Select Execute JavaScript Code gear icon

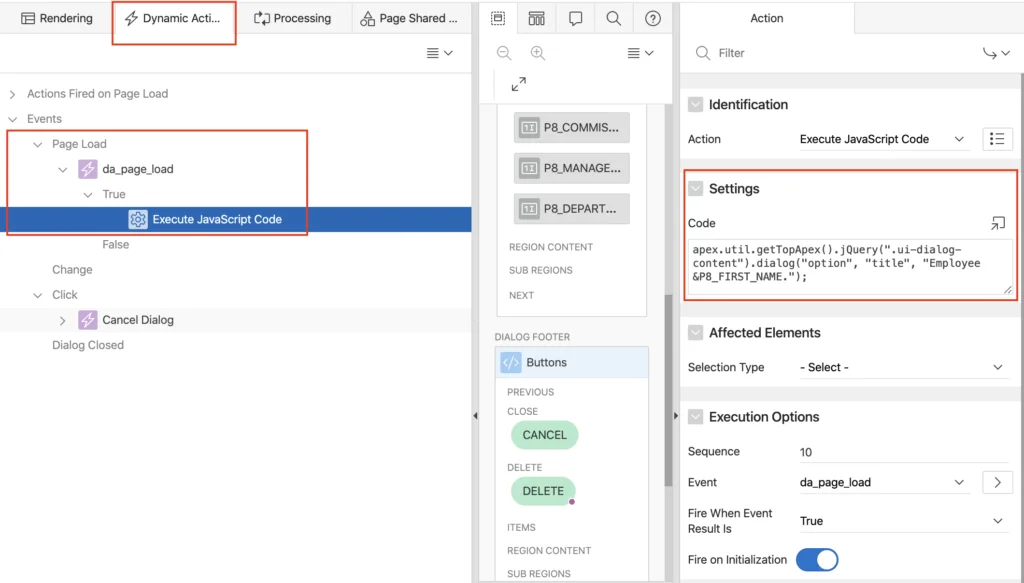point(138,219)
